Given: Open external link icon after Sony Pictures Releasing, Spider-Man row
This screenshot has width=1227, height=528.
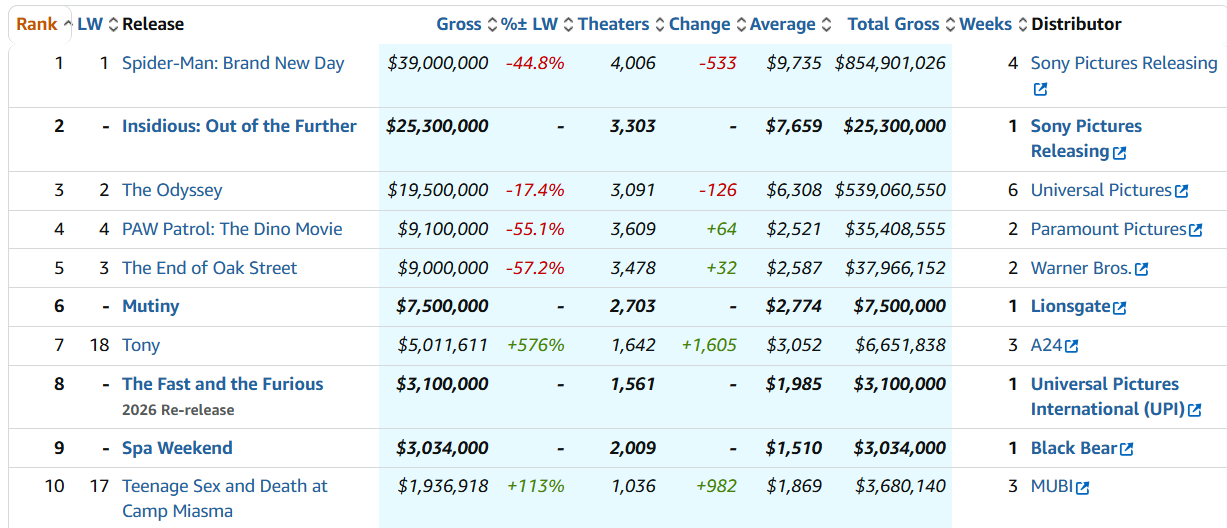Looking at the screenshot, I should coord(1040,89).
